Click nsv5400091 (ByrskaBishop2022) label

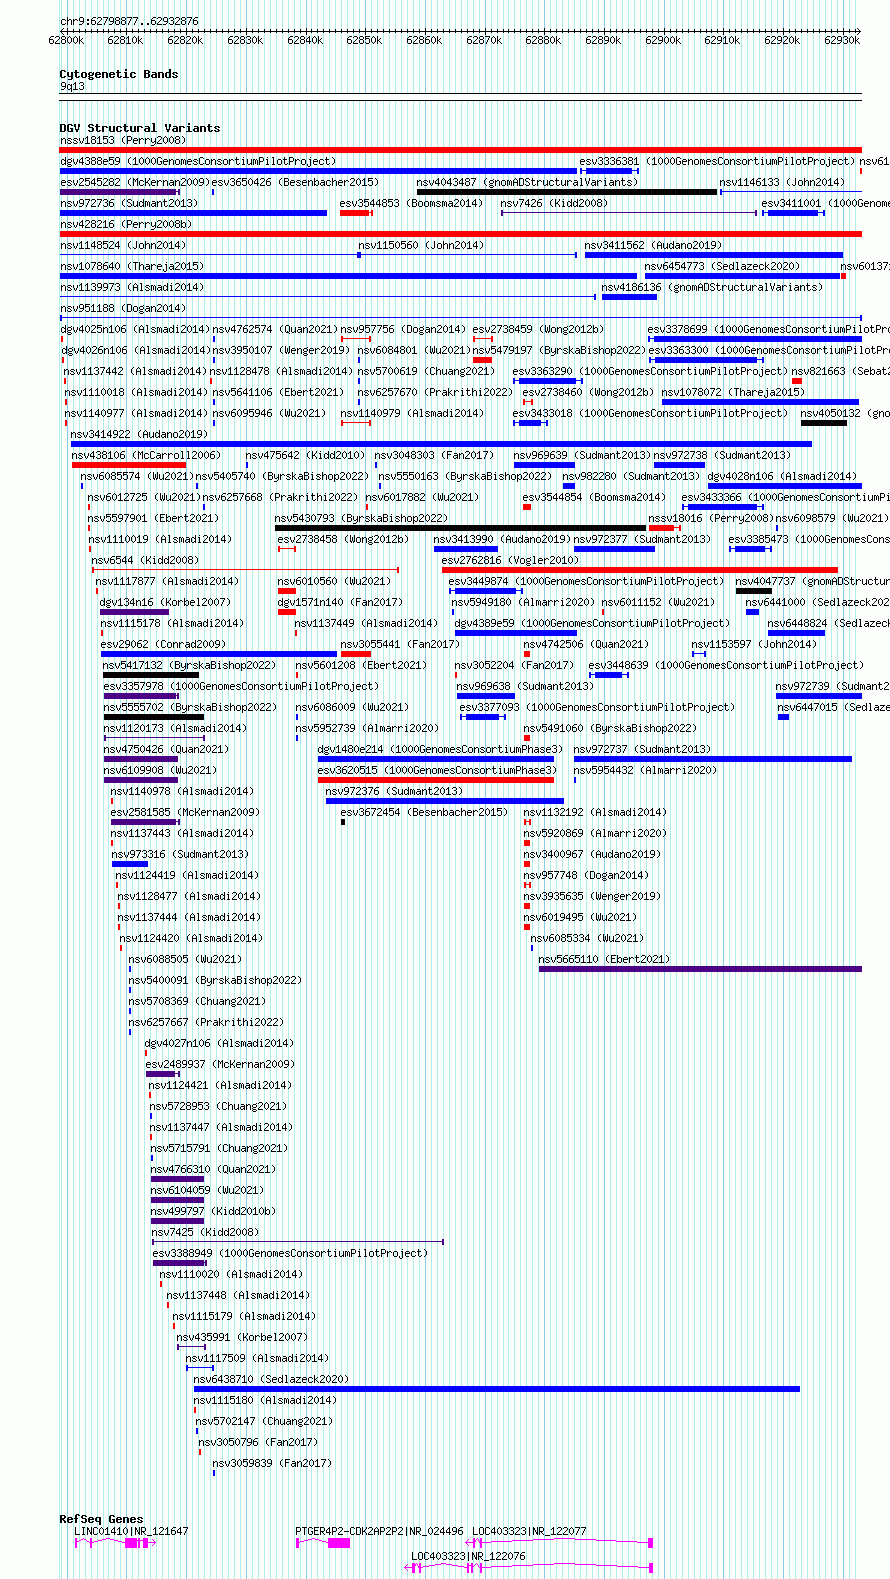[215, 981]
